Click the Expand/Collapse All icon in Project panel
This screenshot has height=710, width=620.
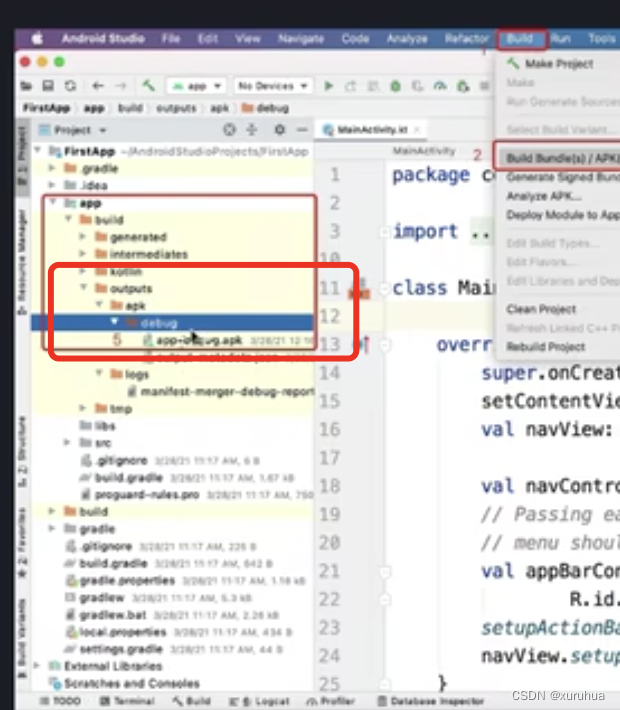pos(252,130)
